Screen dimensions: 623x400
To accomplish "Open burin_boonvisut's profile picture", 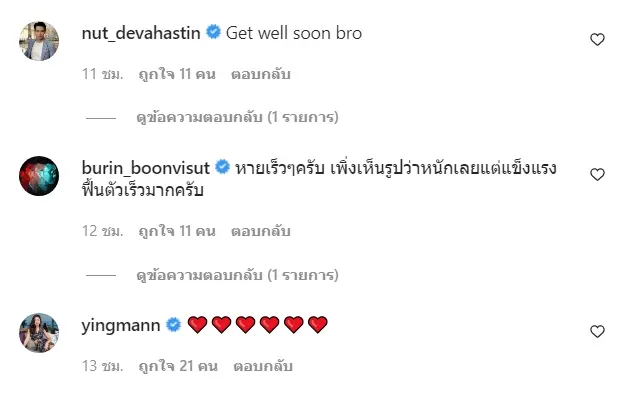I will click(39, 176).
